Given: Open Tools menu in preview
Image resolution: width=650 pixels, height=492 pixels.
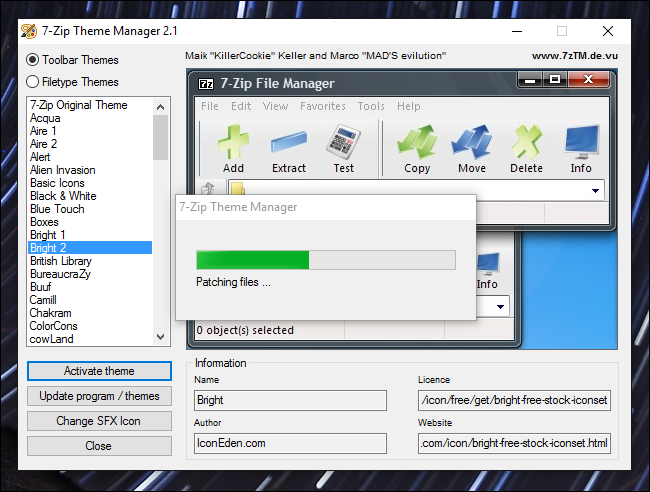Looking at the screenshot, I should pyautogui.click(x=371, y=107).
